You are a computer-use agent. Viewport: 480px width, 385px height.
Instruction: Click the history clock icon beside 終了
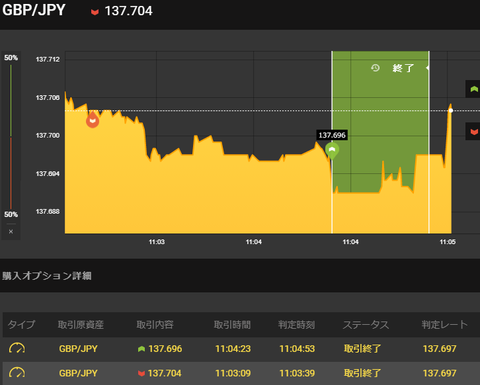coord(375,68)
